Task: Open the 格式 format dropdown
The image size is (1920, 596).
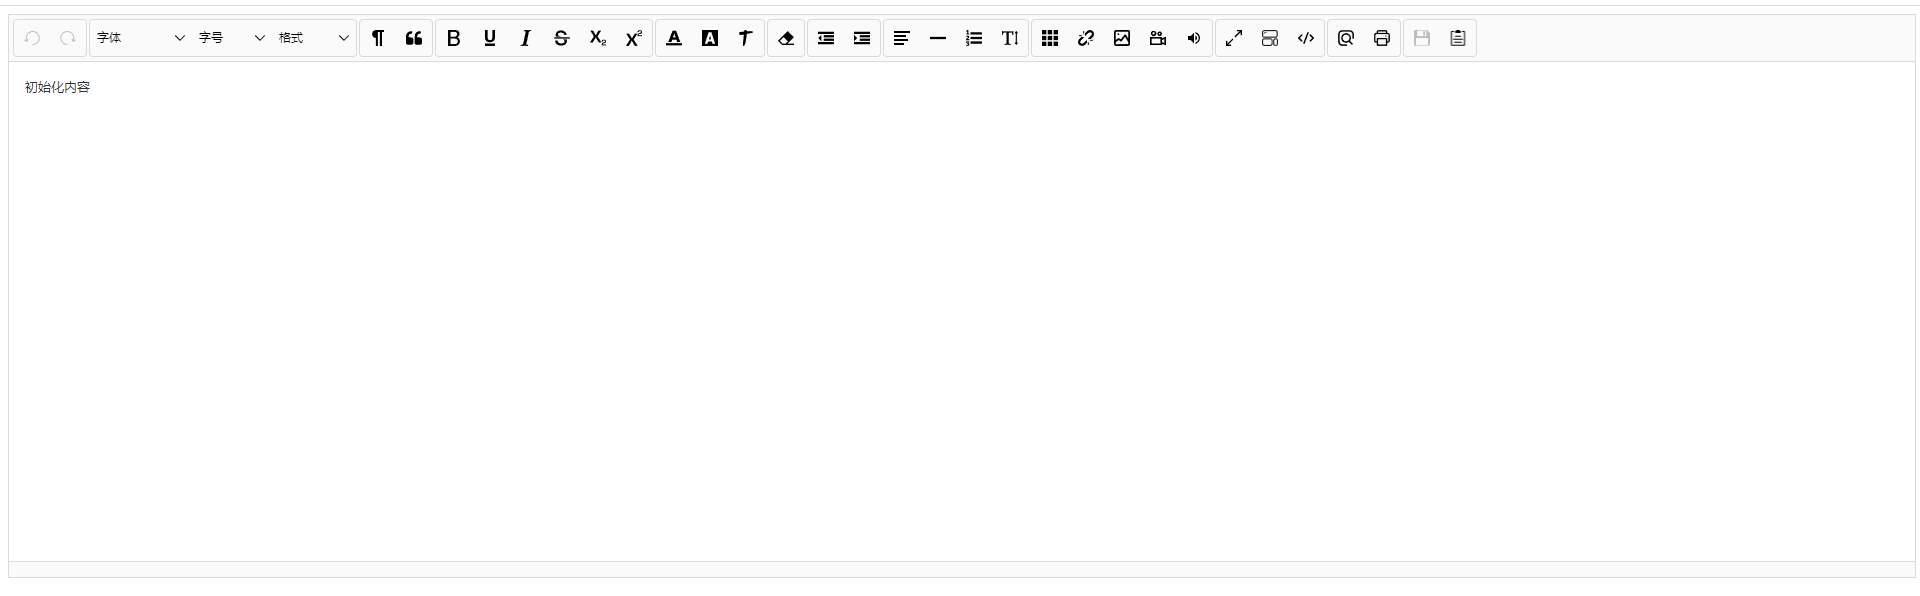Action: tap(314, 38)
